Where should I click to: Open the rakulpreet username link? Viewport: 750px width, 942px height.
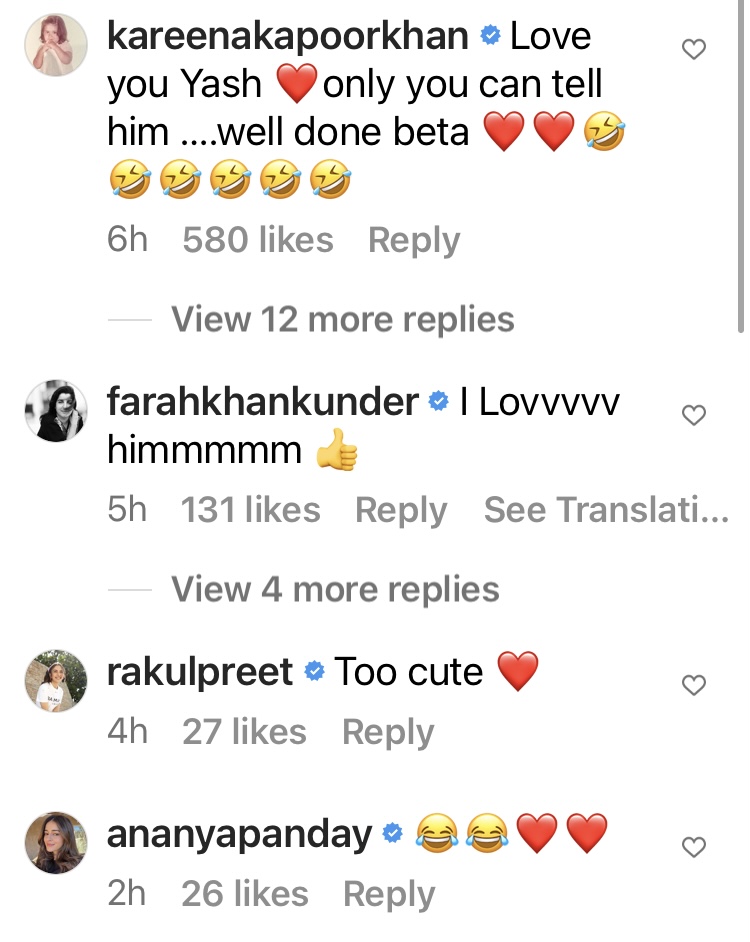pyautogui.click(x=200, y=672)
